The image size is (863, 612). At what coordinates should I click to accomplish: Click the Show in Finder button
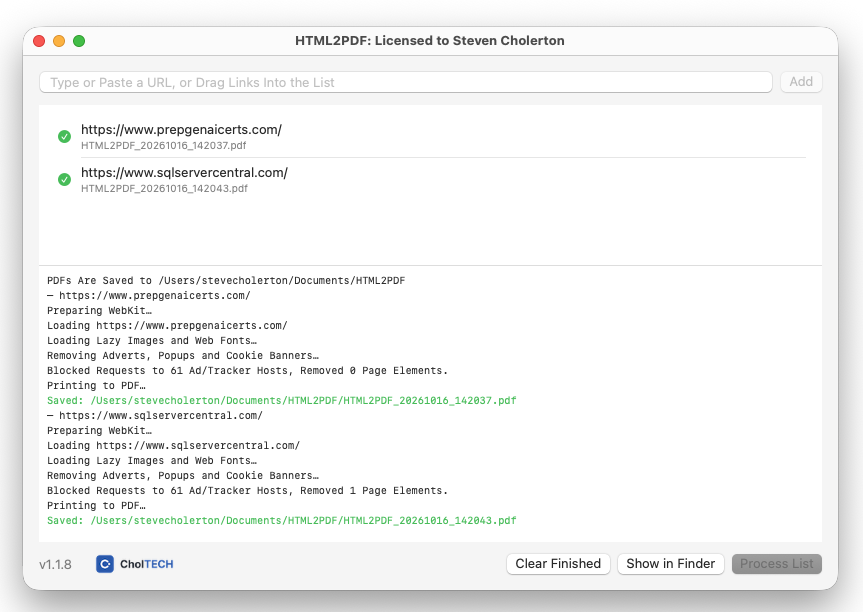point(670,564)
